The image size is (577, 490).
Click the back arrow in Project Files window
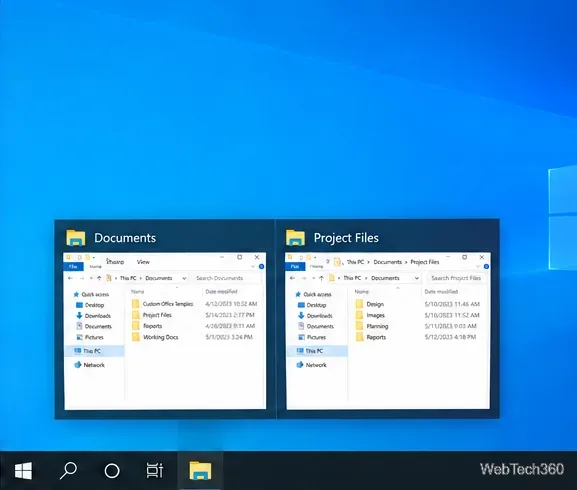(x=293, y=278)
